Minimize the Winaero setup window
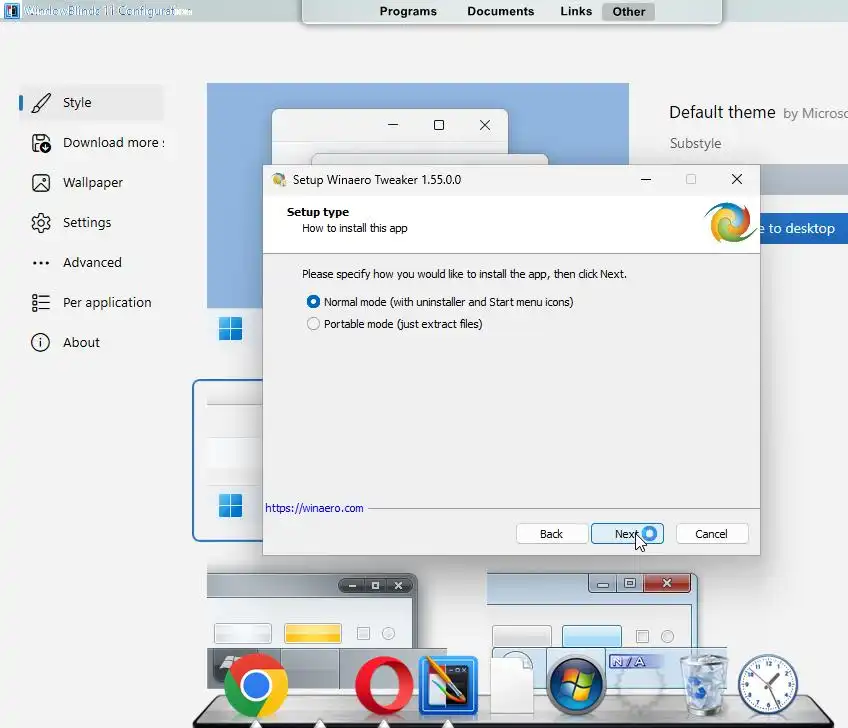 click(x=646, y=180)
